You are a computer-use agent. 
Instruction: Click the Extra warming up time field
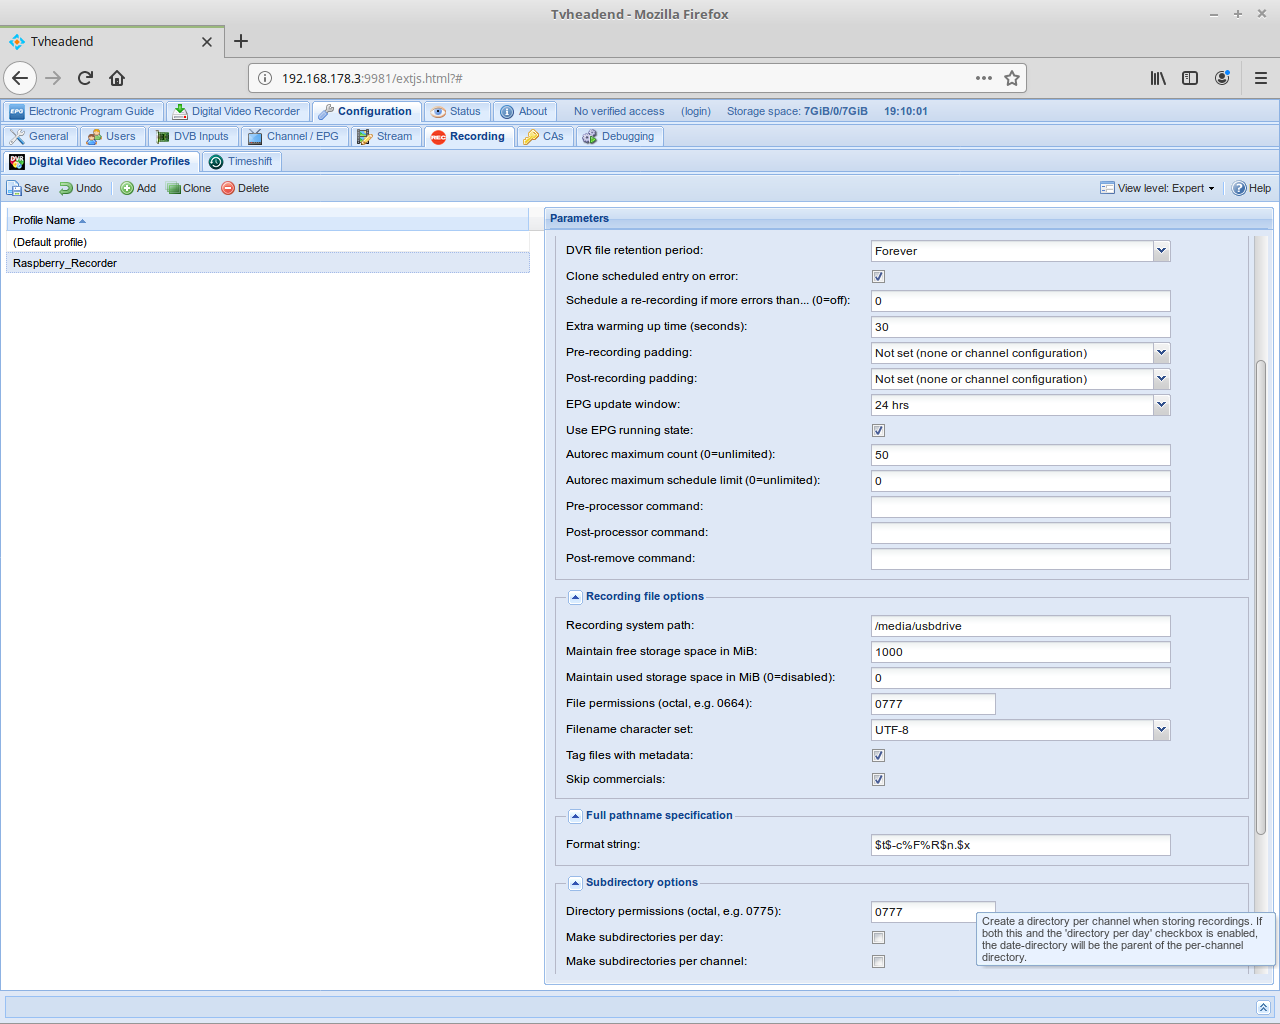coord(1021,327)
